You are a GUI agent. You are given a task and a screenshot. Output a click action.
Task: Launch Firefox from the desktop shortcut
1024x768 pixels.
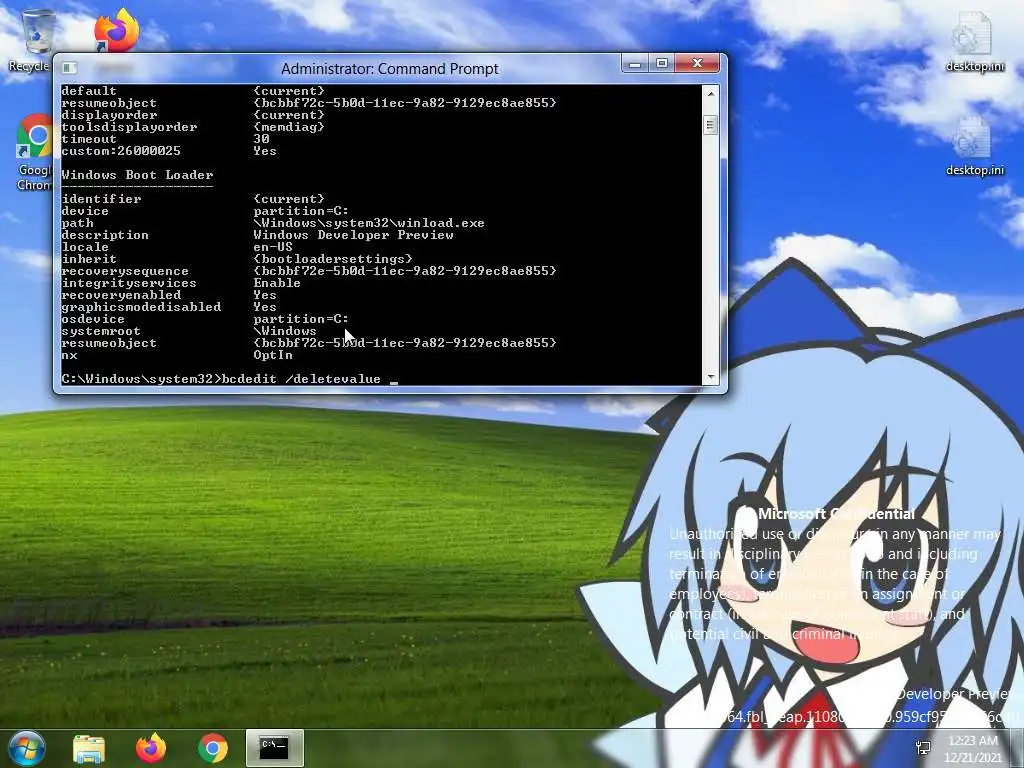pos(116,30)
